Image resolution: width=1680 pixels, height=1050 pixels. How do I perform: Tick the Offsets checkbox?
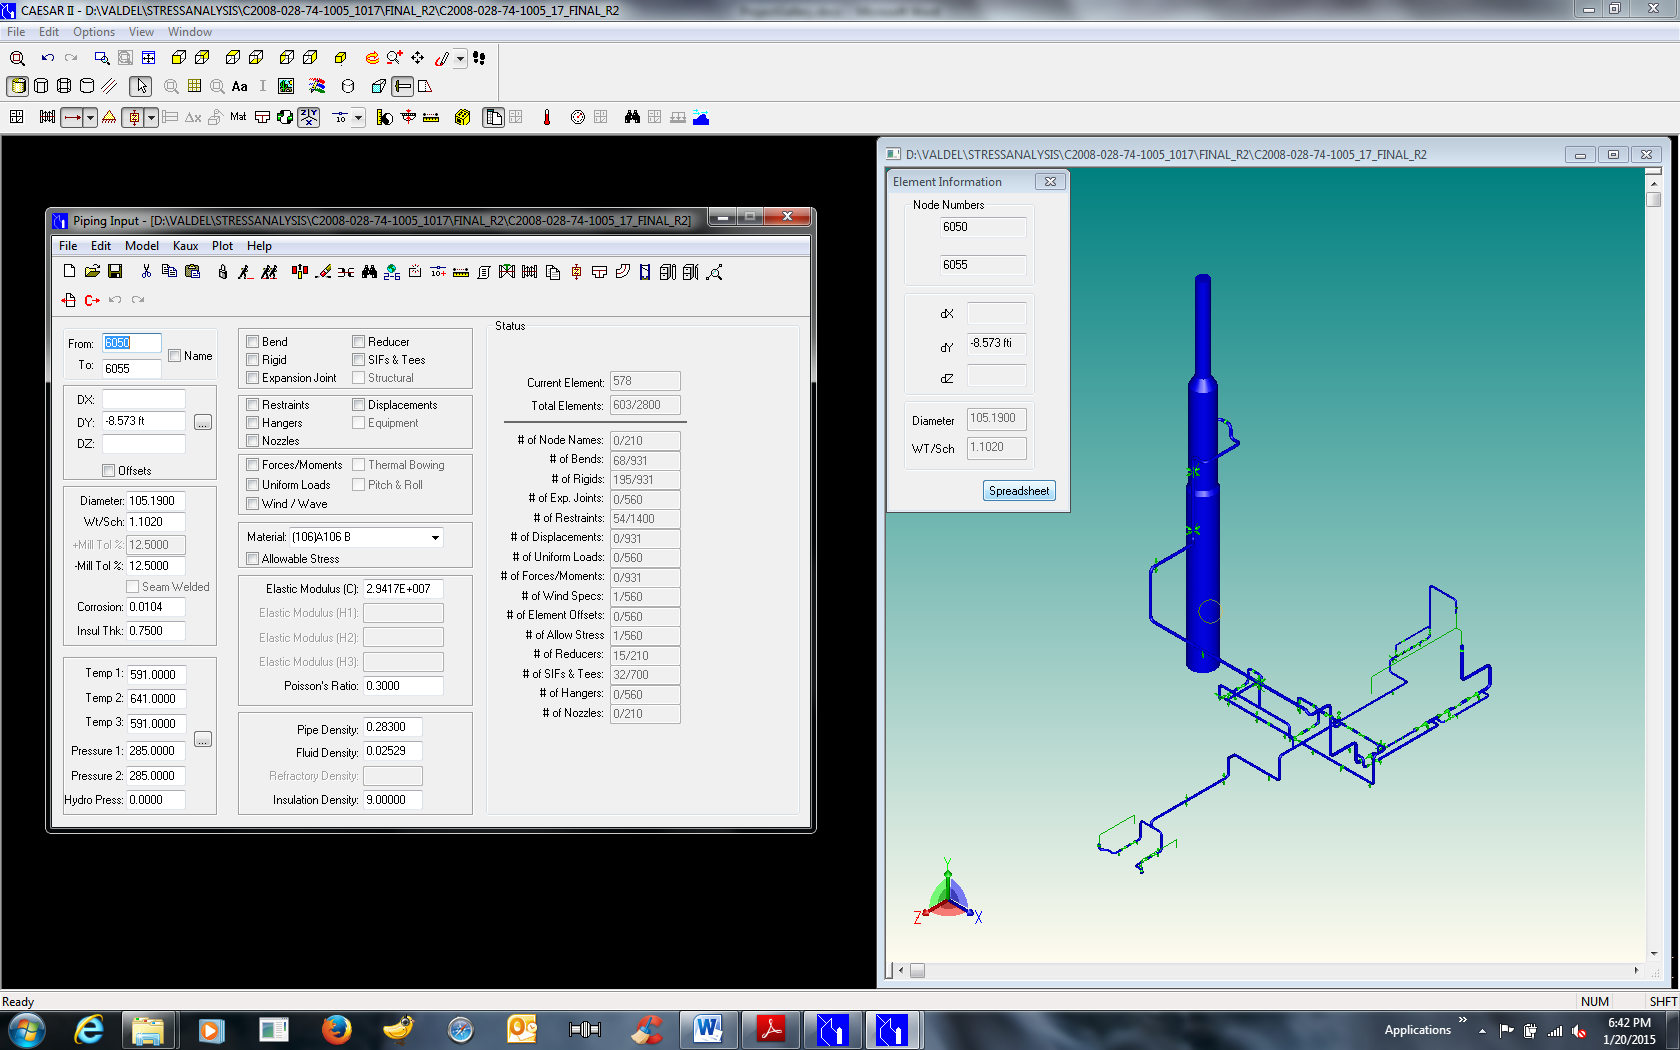click(109, 471)
